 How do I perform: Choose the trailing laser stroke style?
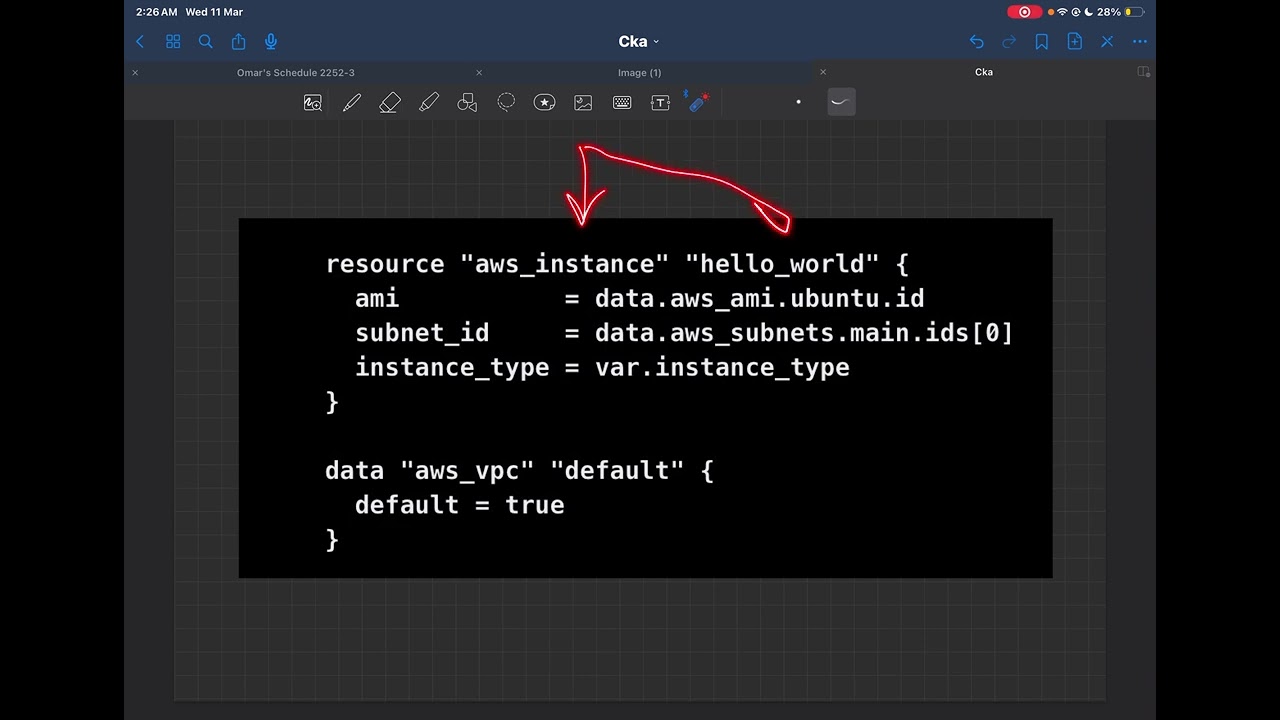[841, 101]
